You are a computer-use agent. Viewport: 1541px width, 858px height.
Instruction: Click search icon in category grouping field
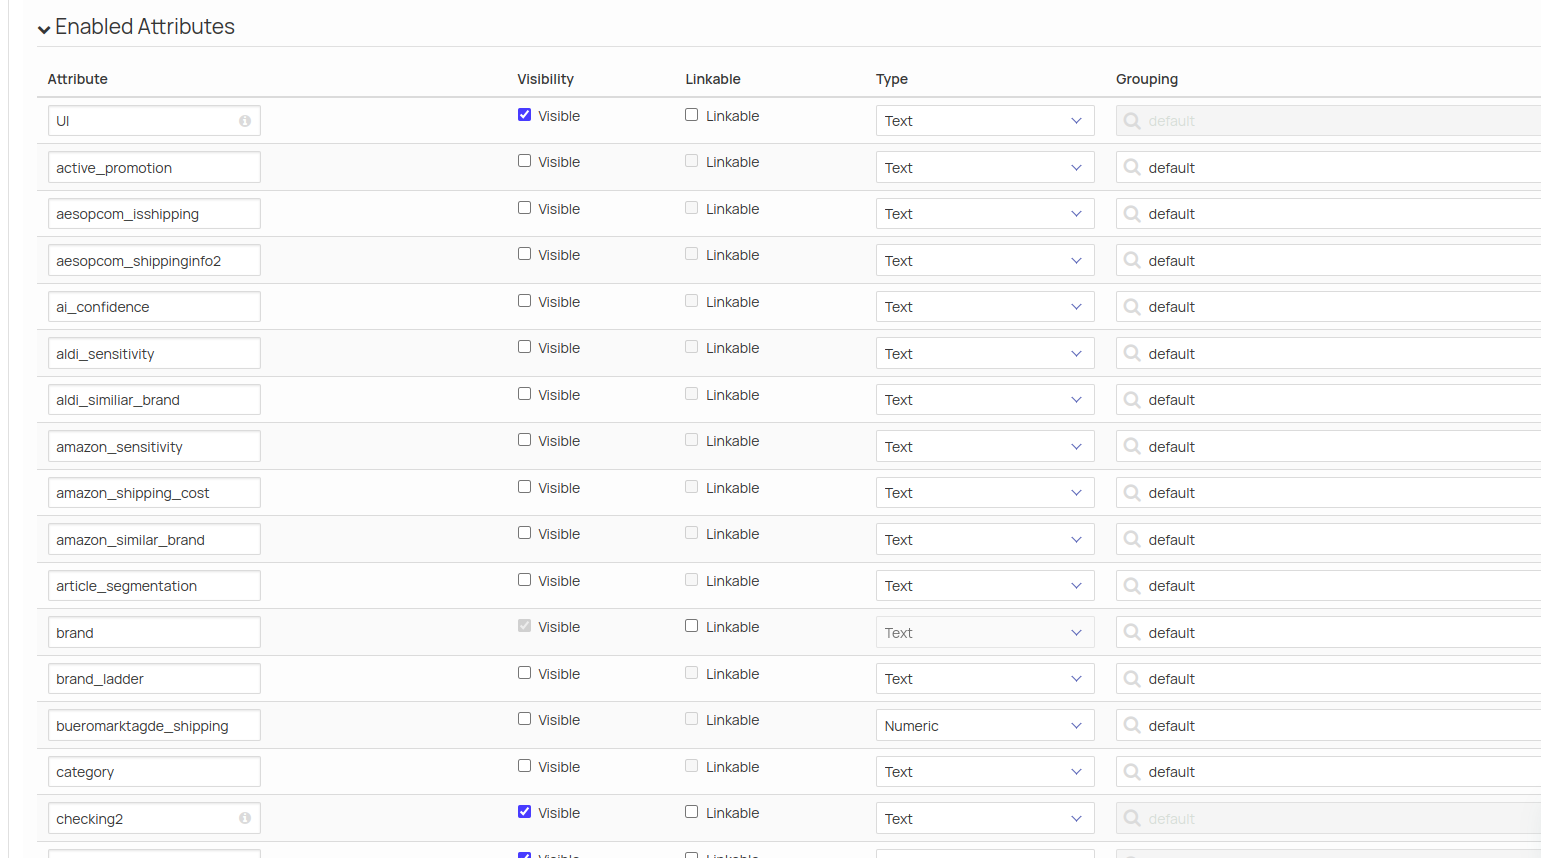[x=1132, y=772]
